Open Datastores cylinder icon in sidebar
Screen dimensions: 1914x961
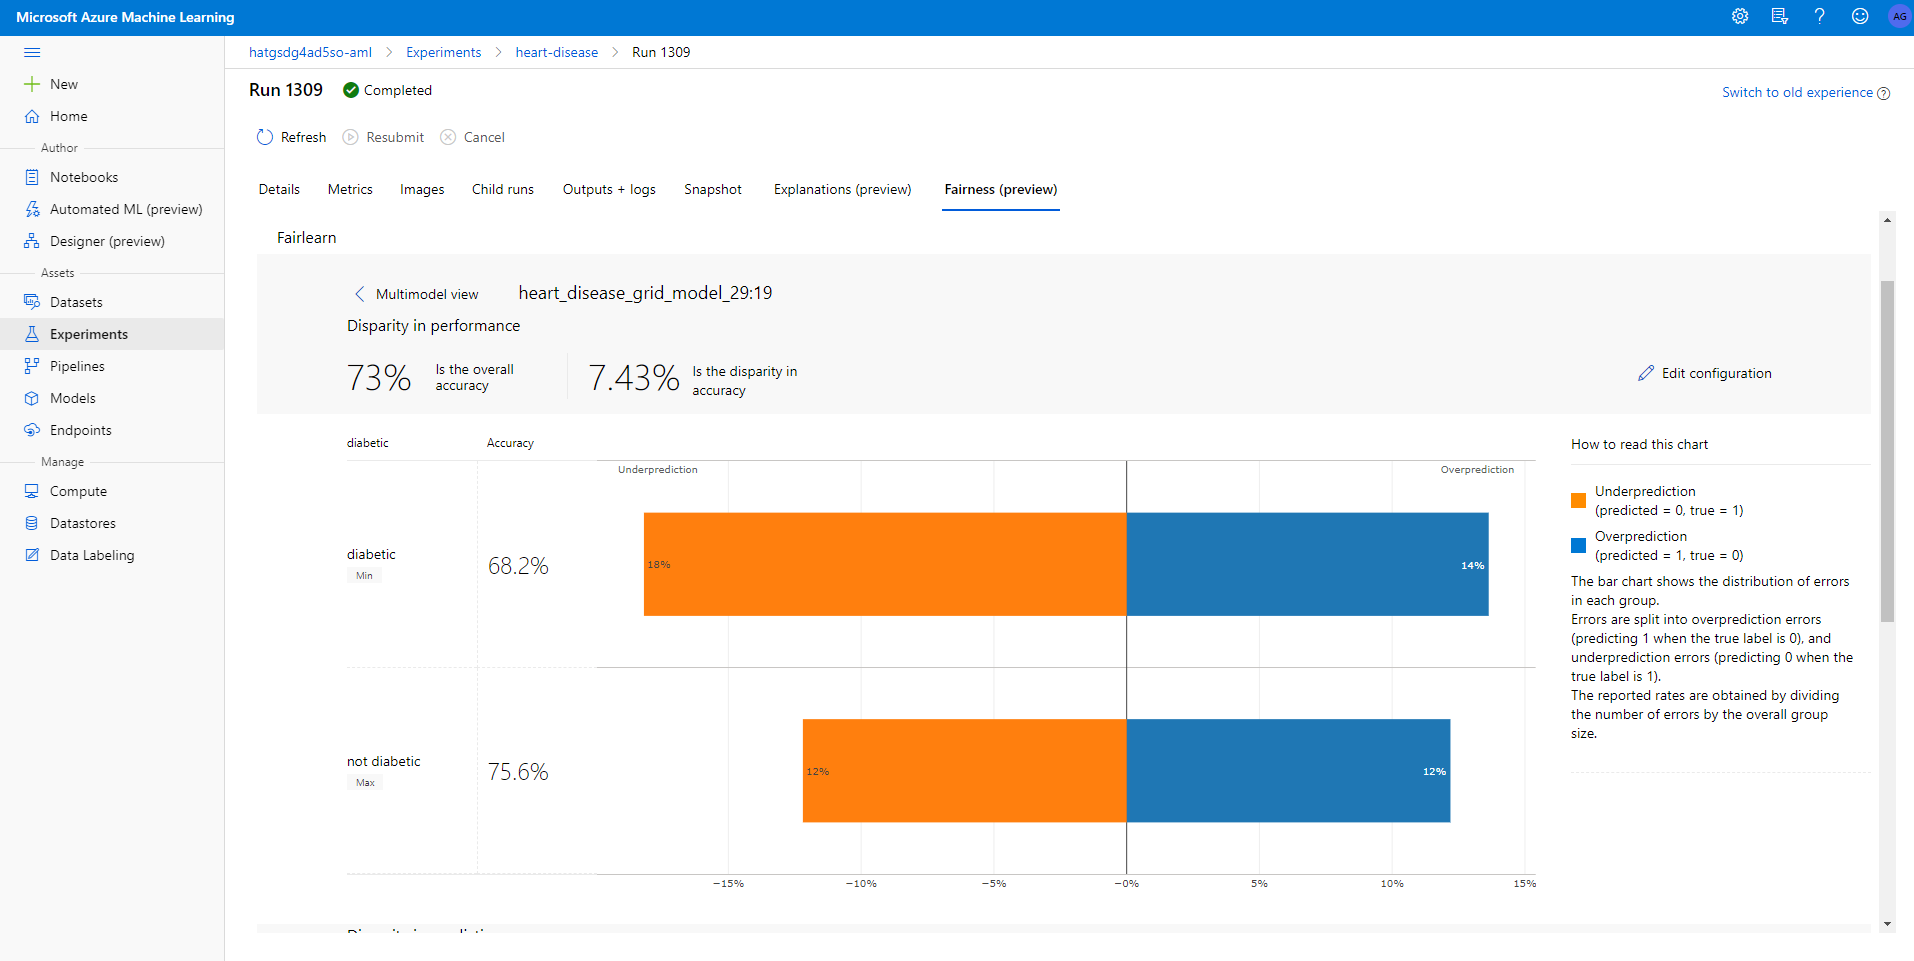(32, 523)
